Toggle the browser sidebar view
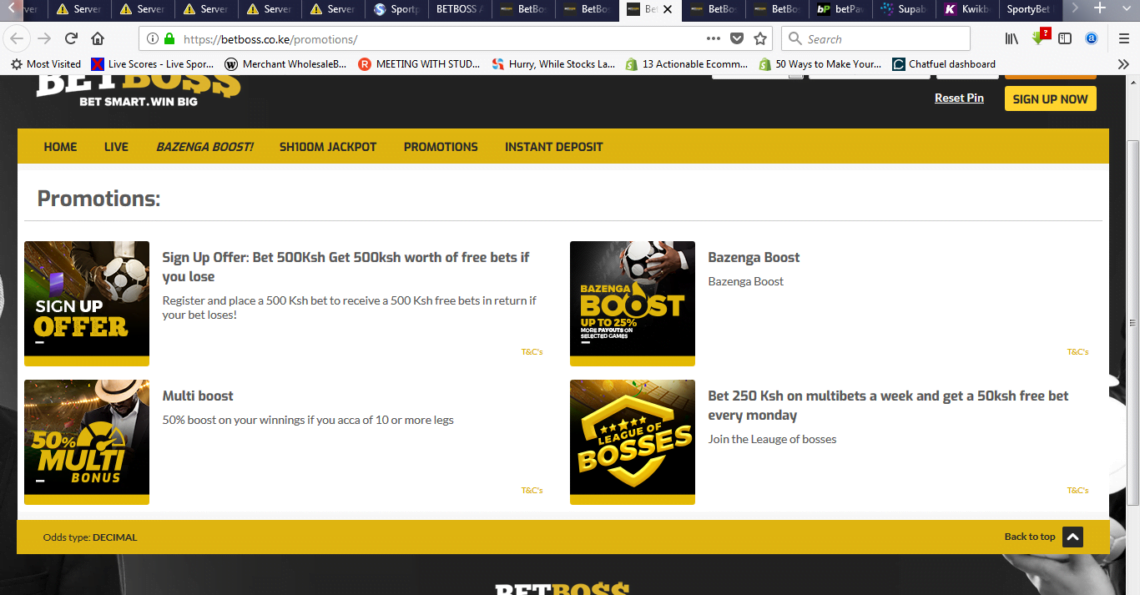Image resolution: width=1140 pixels, height=595 pixels. click(x=1065, y=39)
